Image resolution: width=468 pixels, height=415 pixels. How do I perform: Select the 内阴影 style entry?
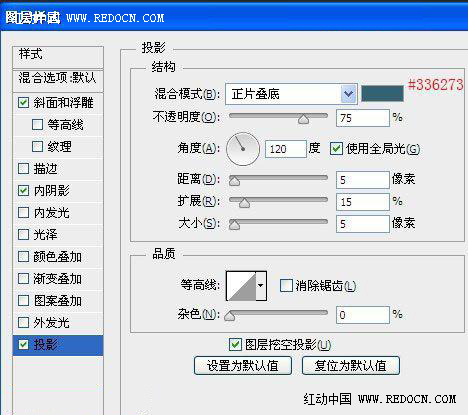[x=51, y=191]
